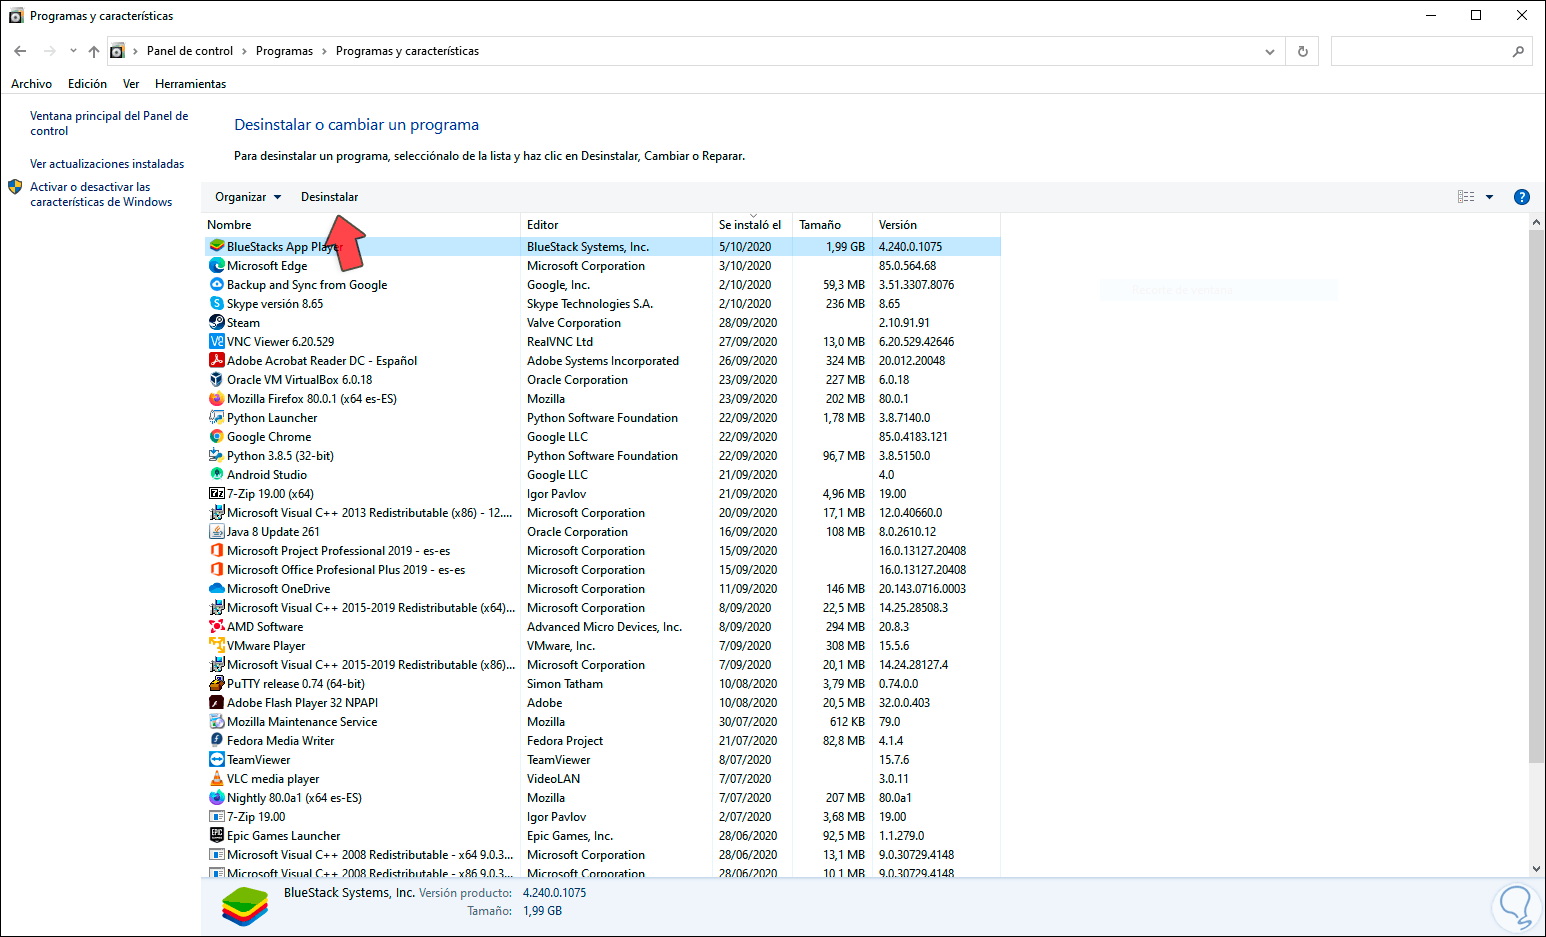Click the Mozilla Firefox 80.0.1 icon
This screenshot has width=1546, height=937.
[x=216, y=399]
